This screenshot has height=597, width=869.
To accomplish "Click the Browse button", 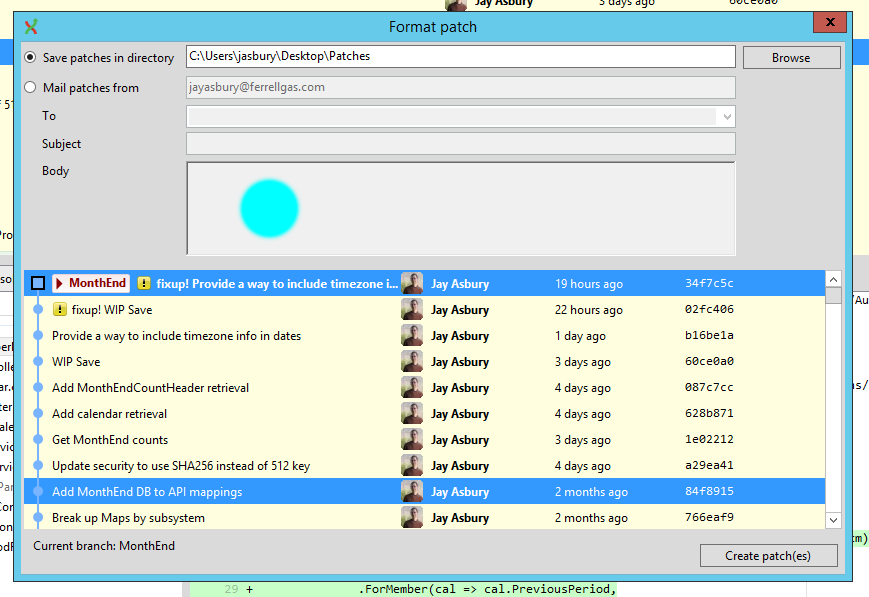I will coord(790,57).
